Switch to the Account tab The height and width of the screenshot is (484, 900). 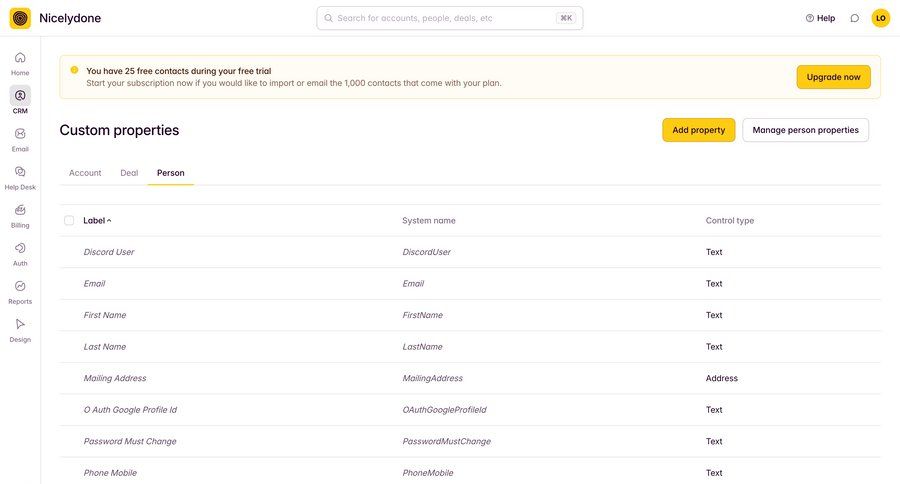(x=85, y=173)
